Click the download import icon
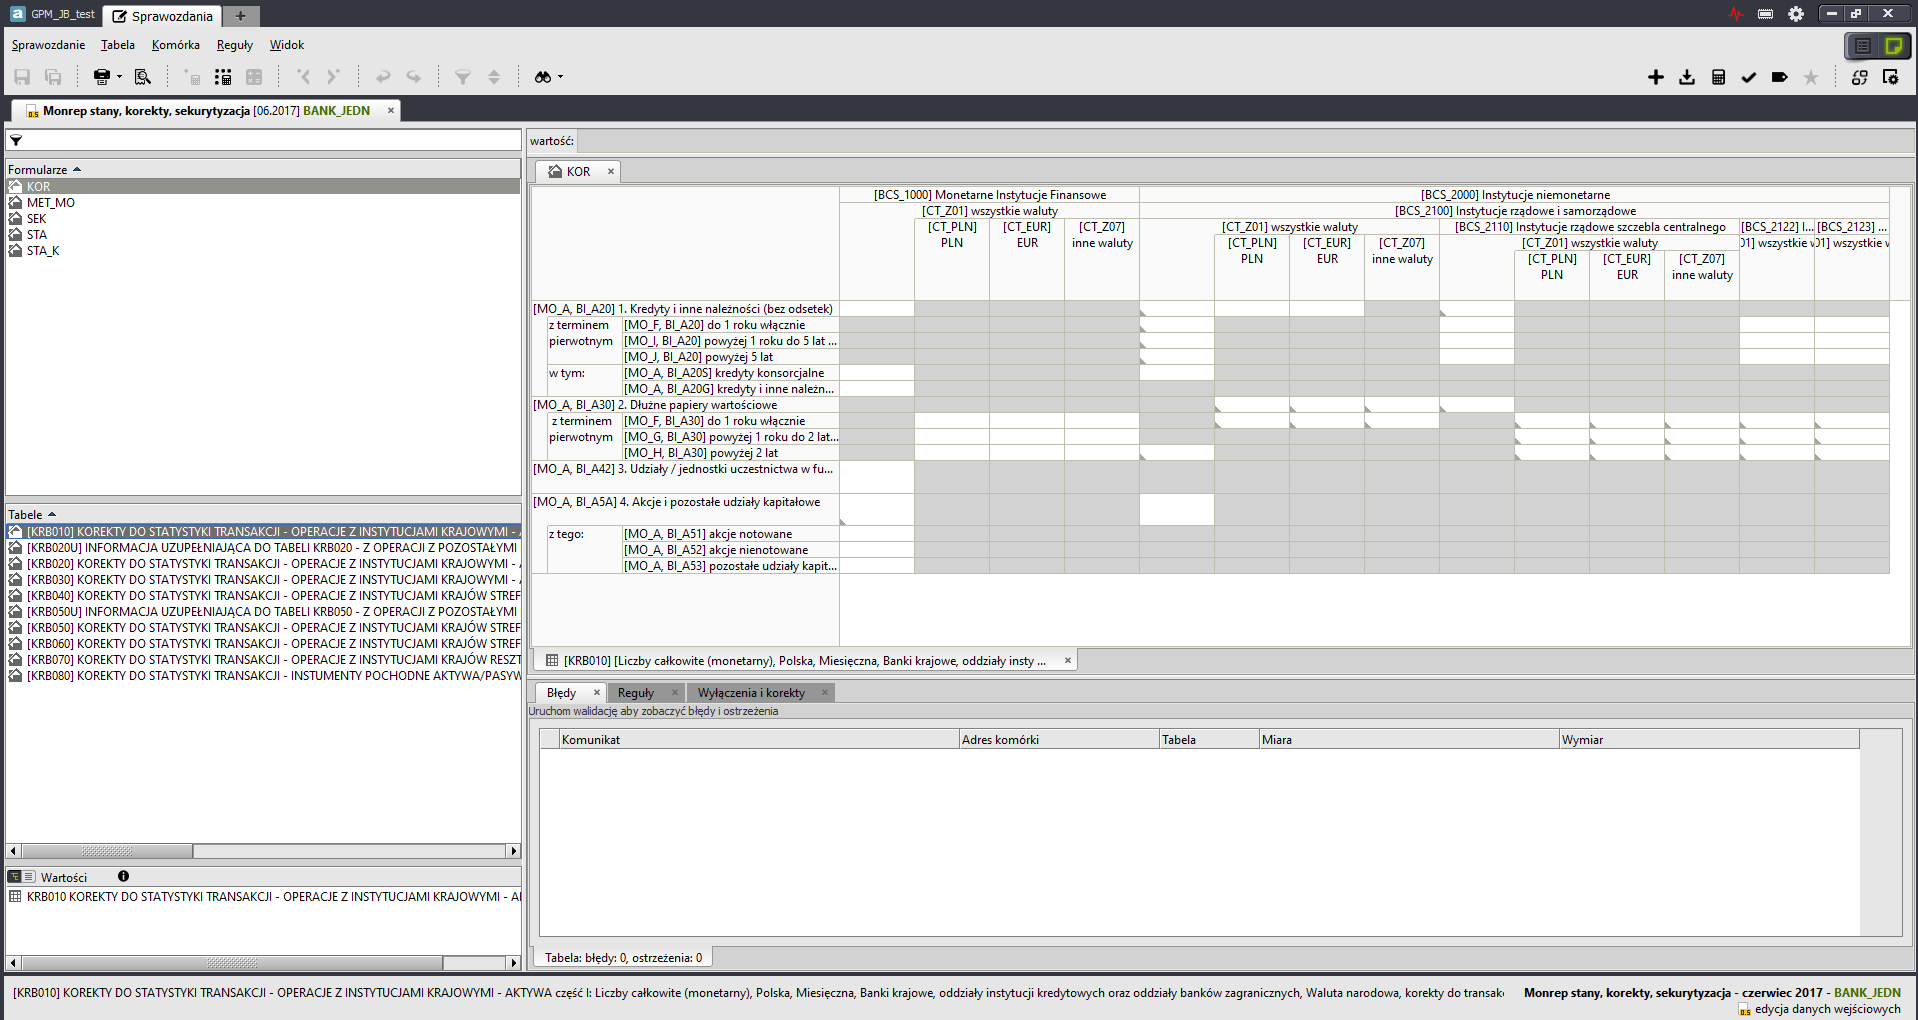This screenshot has width=1918, height=1020. (1687, 77)
